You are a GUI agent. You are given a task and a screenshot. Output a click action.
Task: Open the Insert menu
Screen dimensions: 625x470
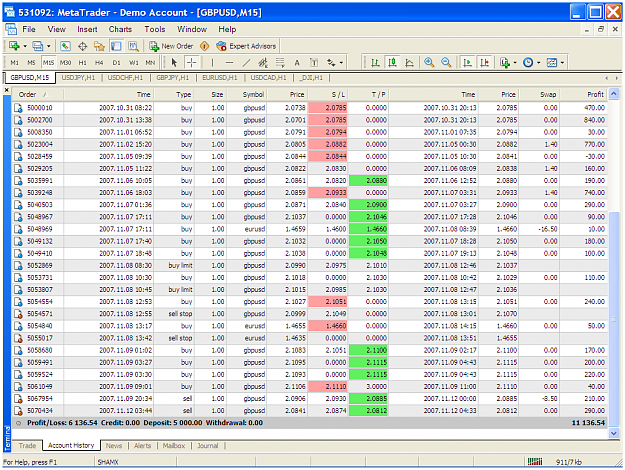pyautogui.click(x=87, y=29)
